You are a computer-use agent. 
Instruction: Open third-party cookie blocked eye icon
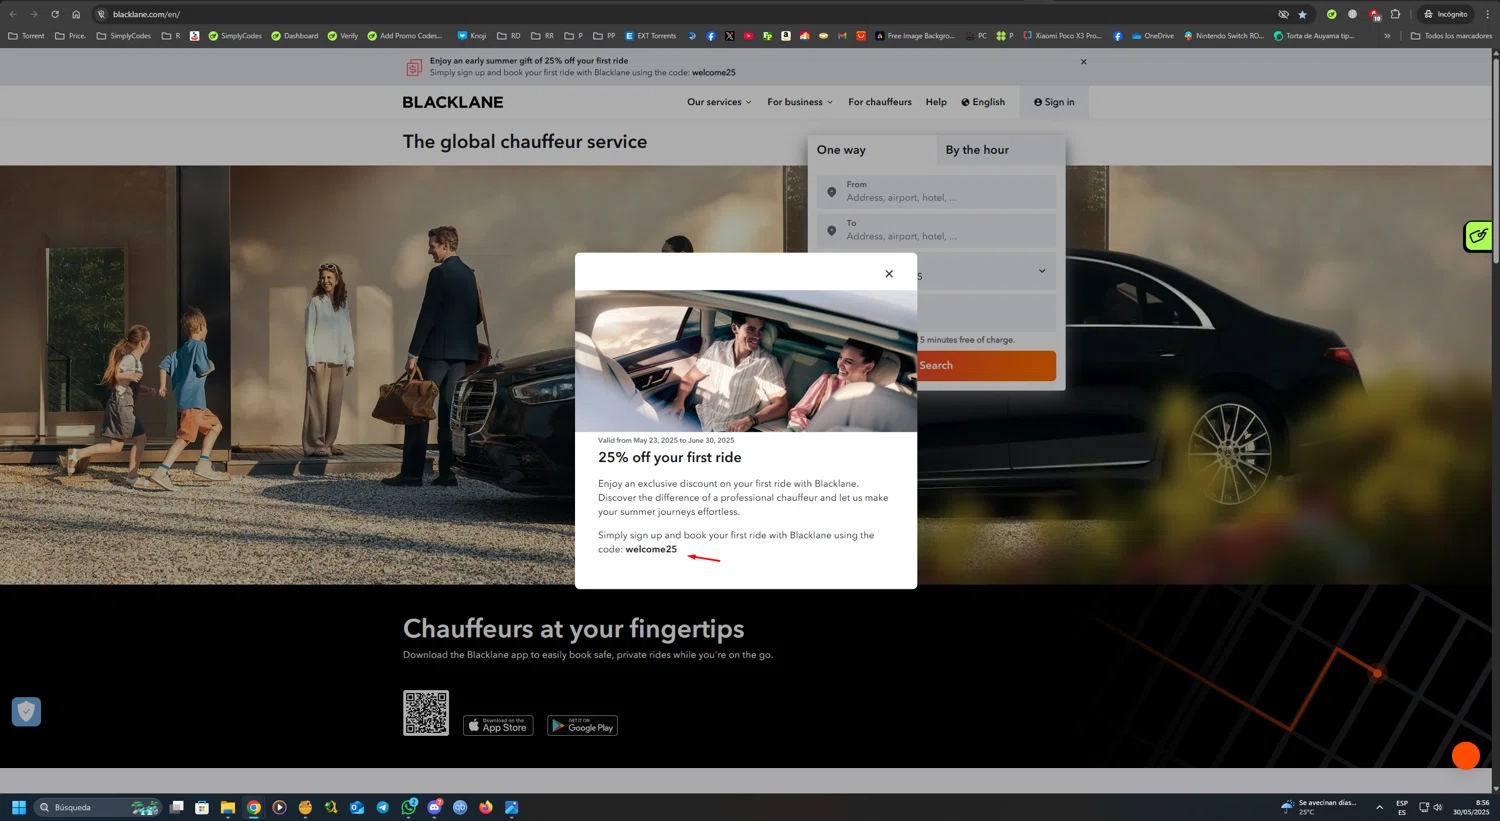click(x=1283, y=14)
